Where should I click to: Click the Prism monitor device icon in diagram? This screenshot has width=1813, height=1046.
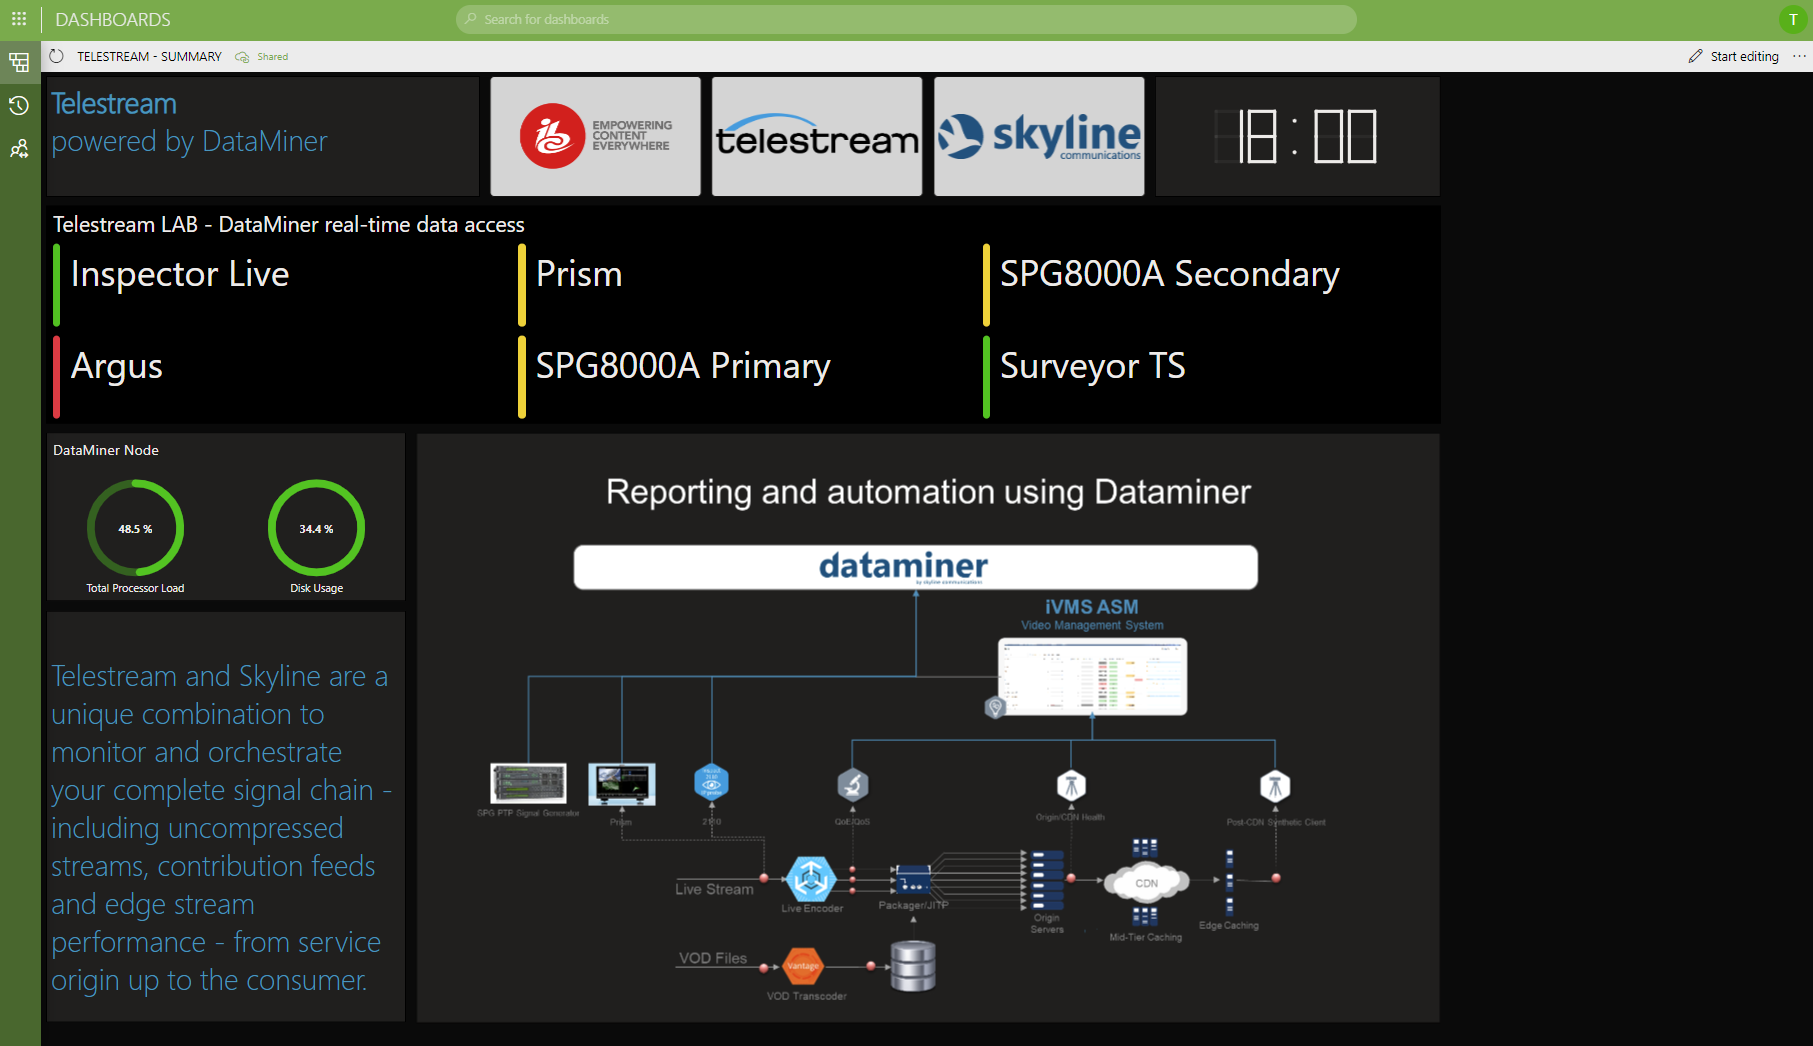pos(622,784)
